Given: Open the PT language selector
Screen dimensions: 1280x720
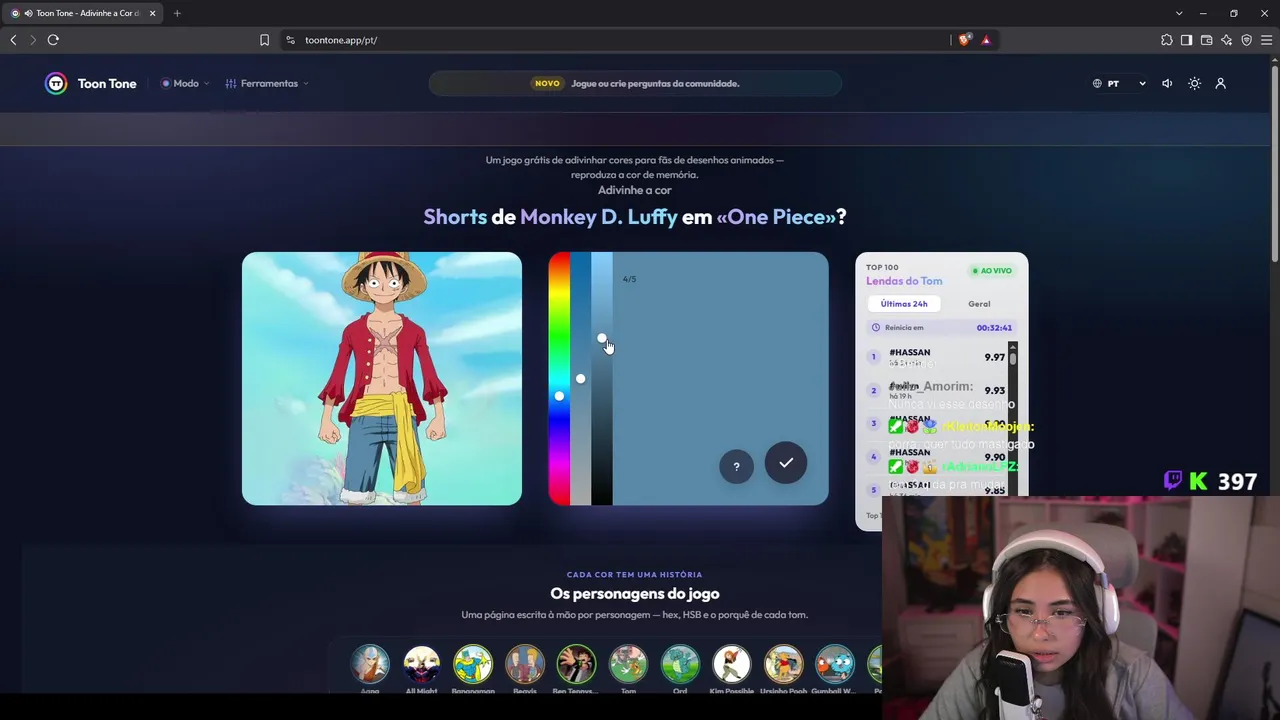Looking at the screenshot, I should (1119, 84).
